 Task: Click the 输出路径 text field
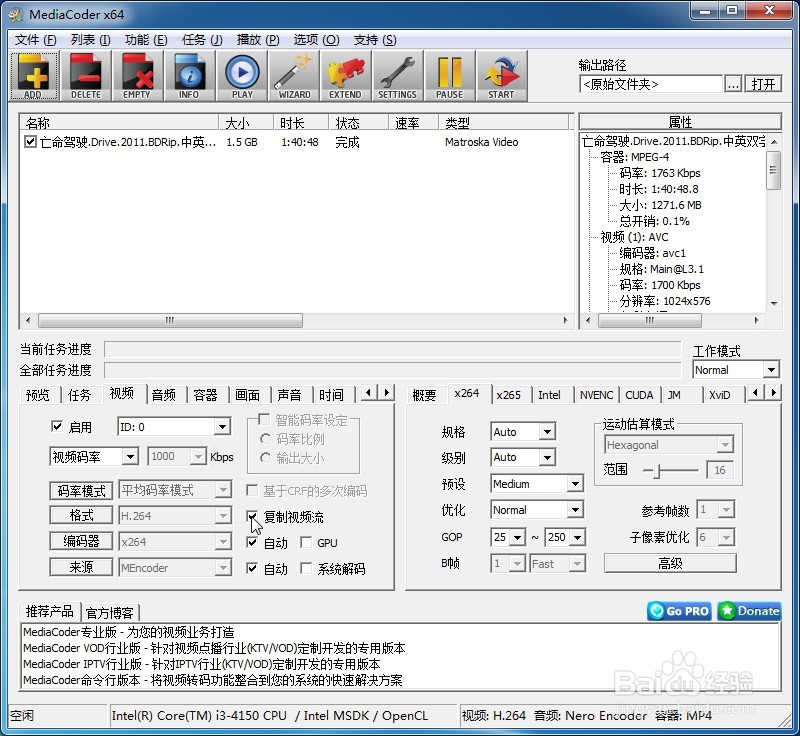click(651, 84)
